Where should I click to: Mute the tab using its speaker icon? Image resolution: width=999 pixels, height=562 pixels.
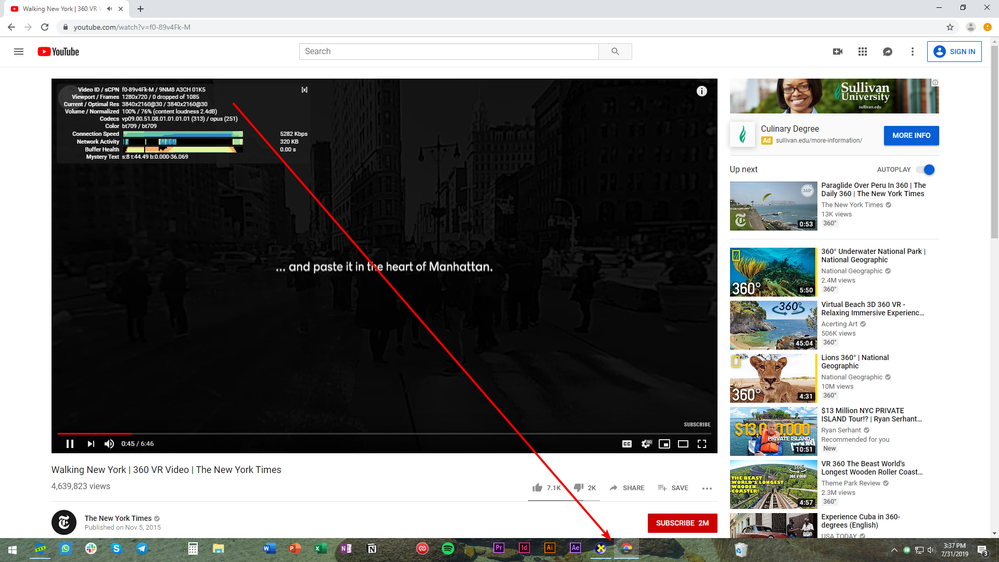tap(110, 9)
